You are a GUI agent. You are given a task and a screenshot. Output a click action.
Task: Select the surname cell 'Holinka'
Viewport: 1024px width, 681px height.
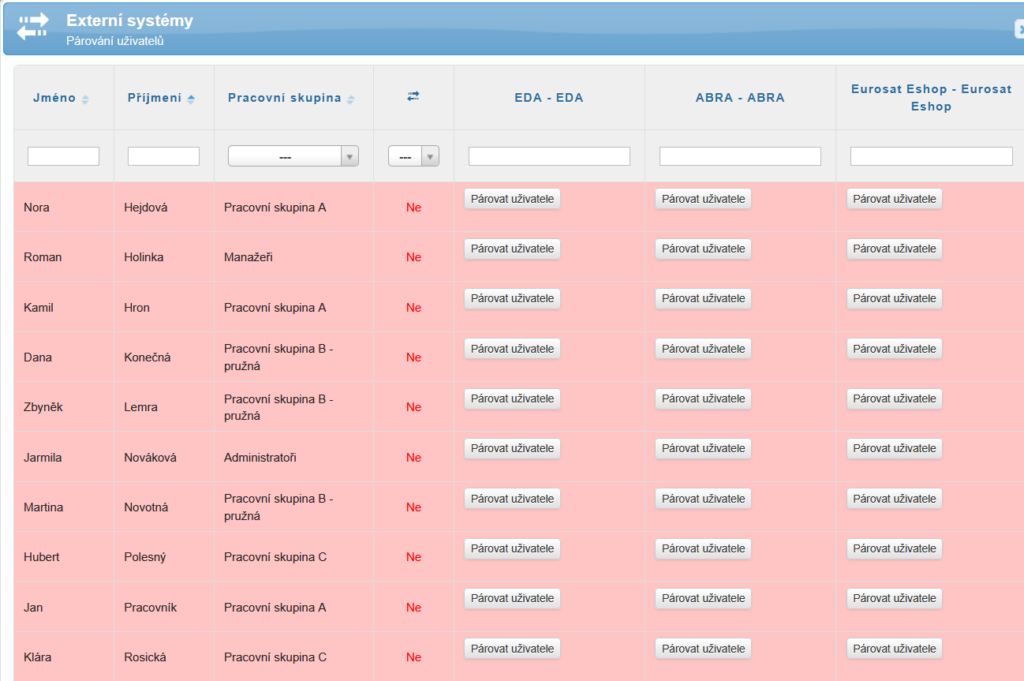[144, 257]
